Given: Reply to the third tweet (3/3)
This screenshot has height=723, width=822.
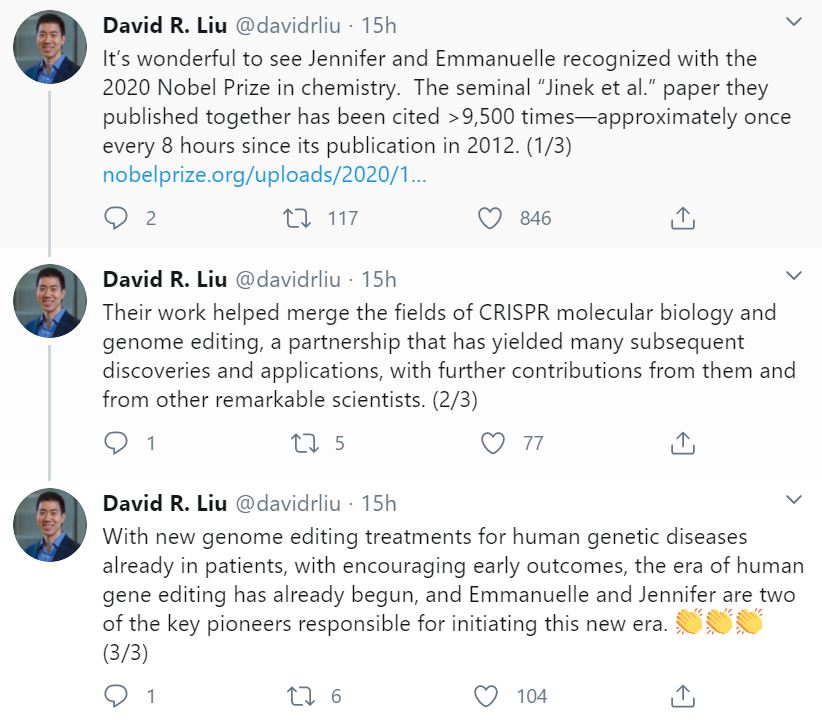Looking at the screenshot, I should (117, 695).
